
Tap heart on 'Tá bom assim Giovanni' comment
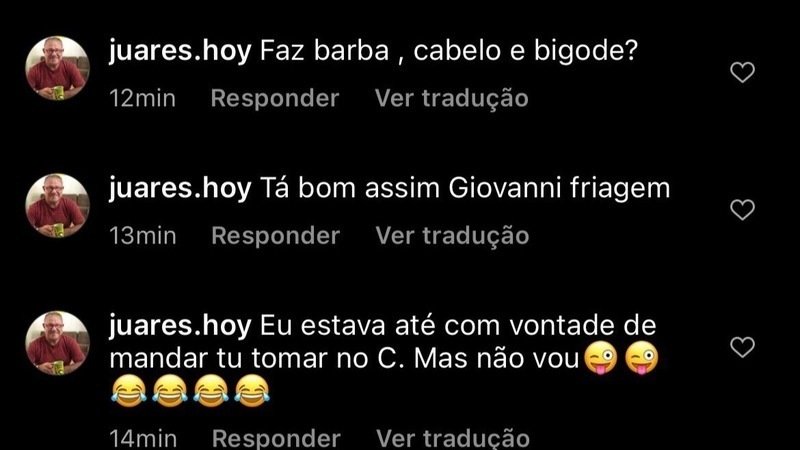(x=742, y=210)
